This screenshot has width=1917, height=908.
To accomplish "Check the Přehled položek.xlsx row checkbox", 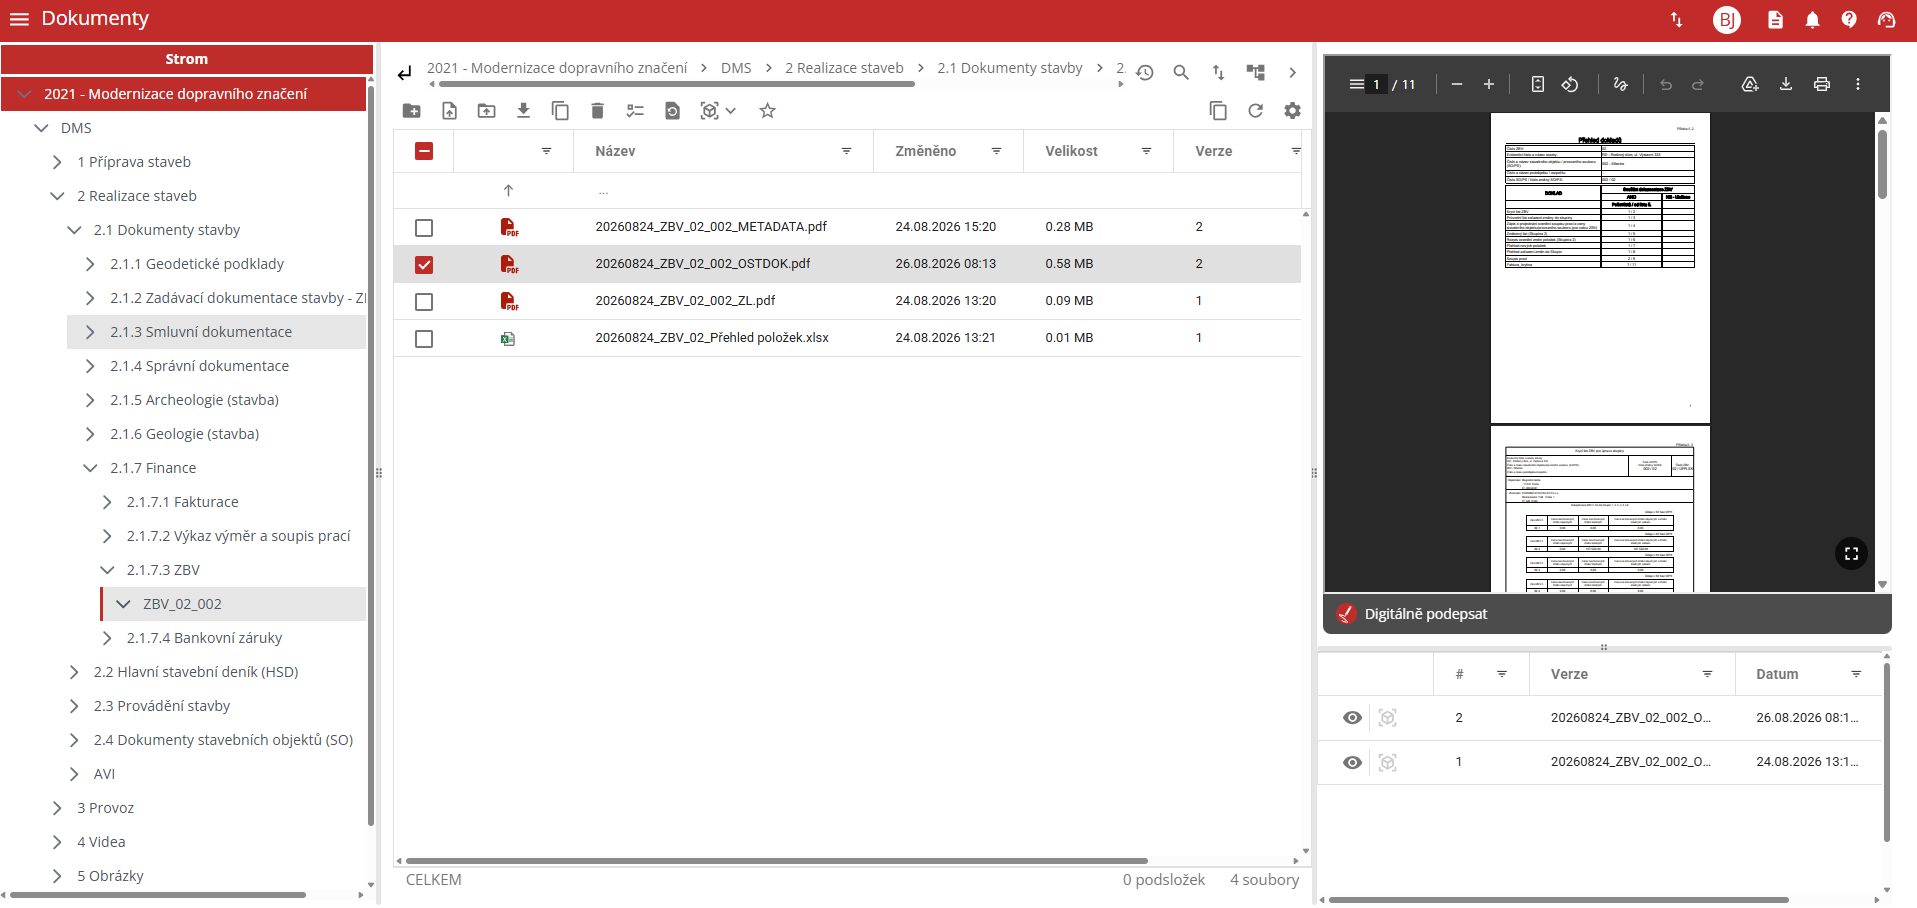I will click(424, 339).
